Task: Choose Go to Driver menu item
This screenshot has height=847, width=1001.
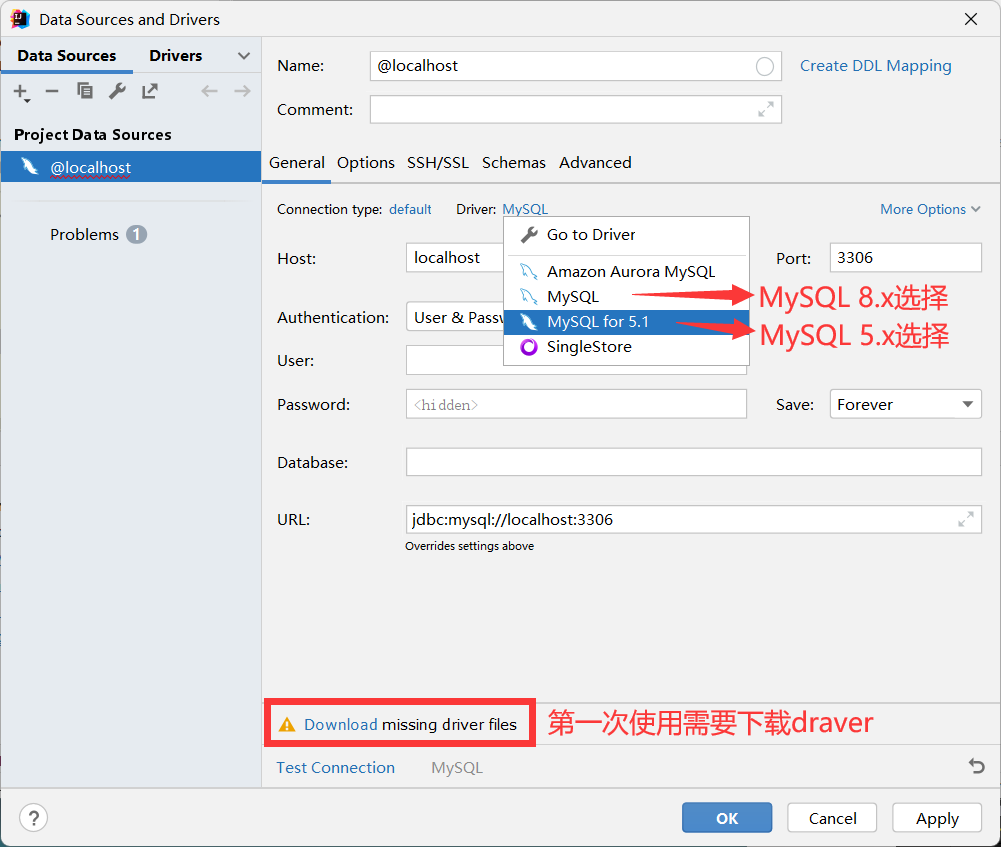Action: pyautogui.click(x=626, y=235)
